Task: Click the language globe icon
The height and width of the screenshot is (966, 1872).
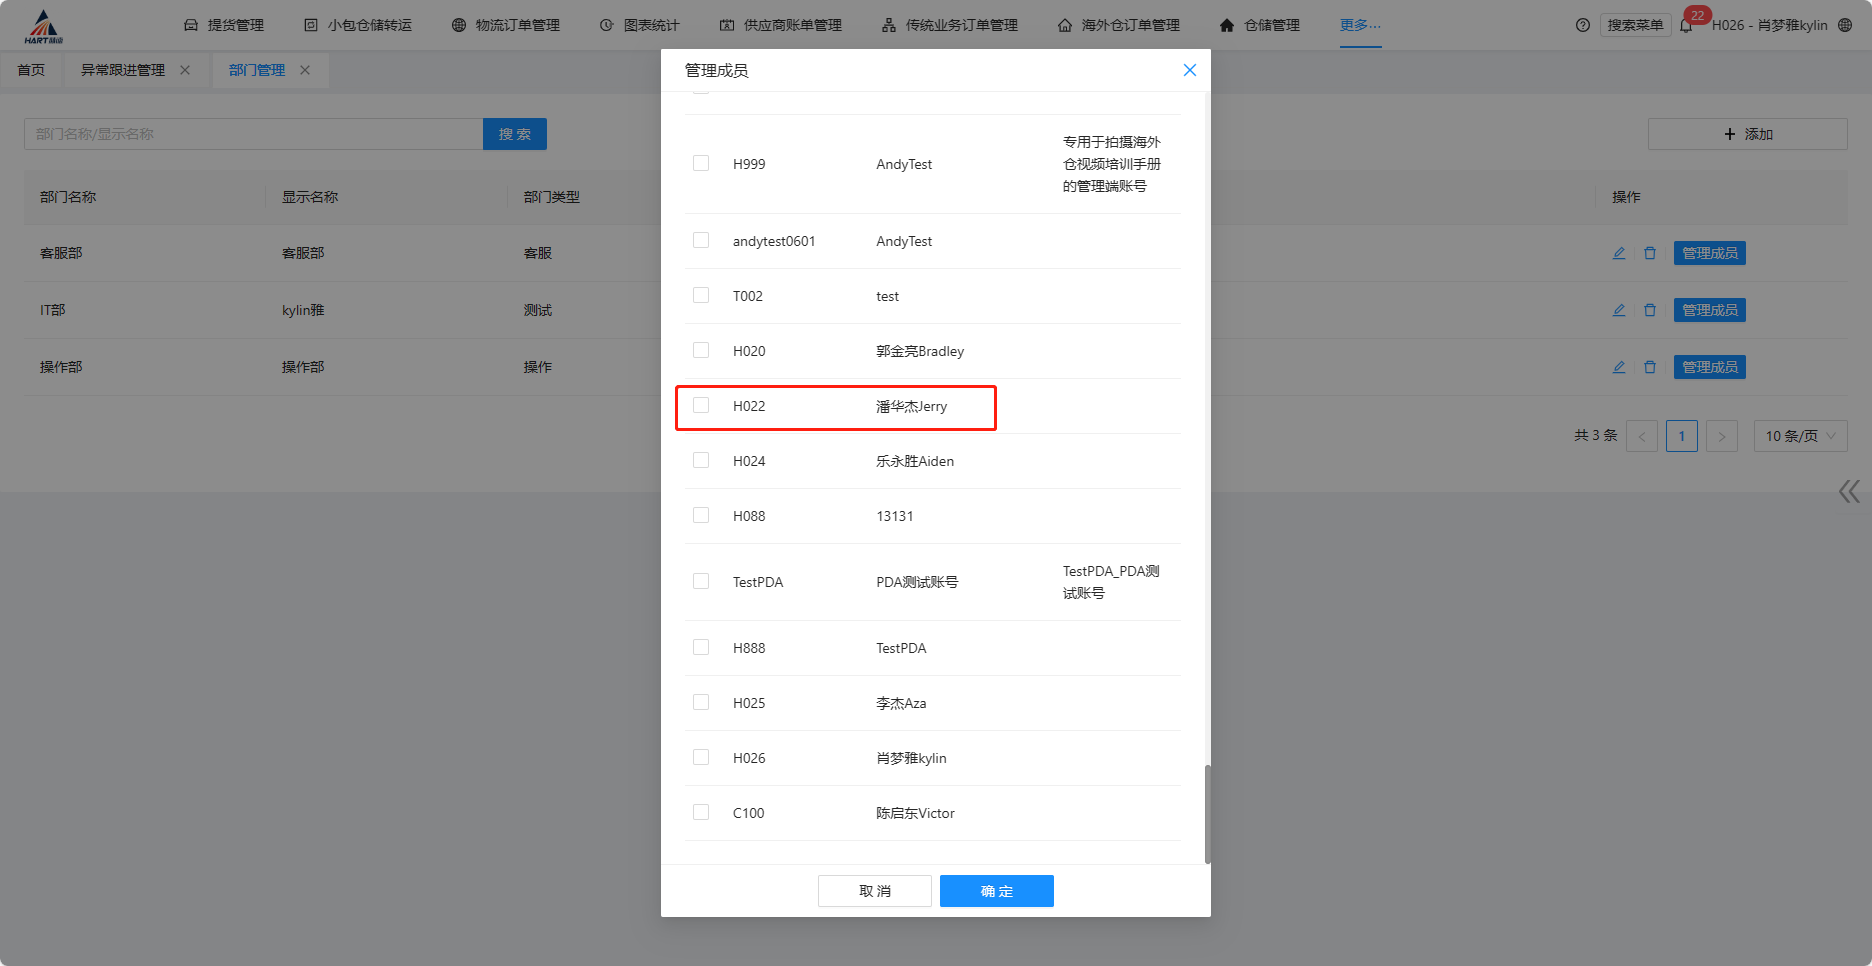Action: coord(1845,25)
